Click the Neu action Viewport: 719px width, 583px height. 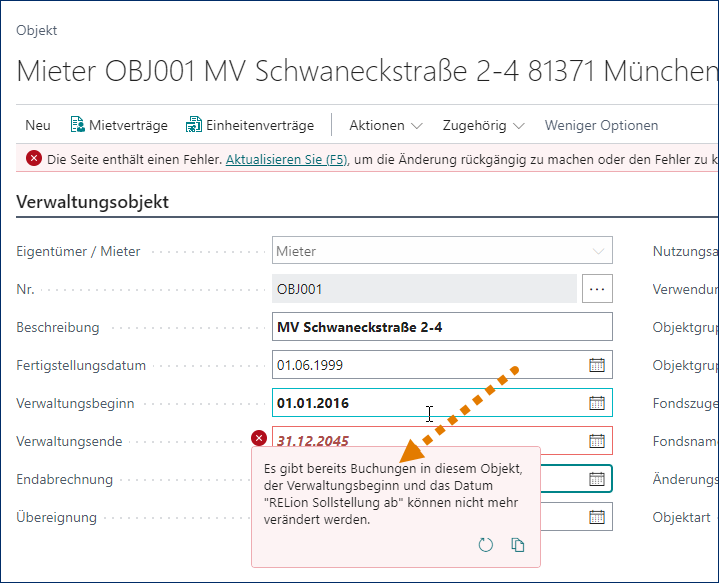click(38, 125)
